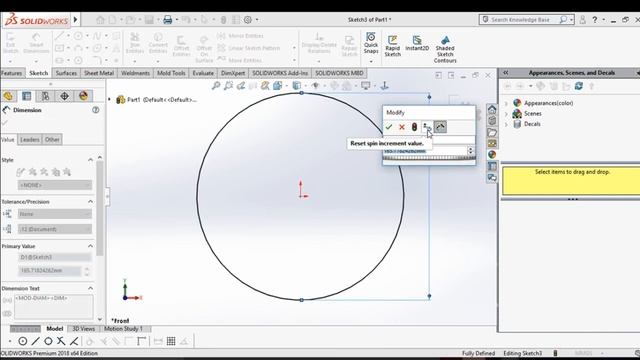Collapse the Primary Value section
The image size is (640, 360).
pyautogui.click(x=90, y=246)
